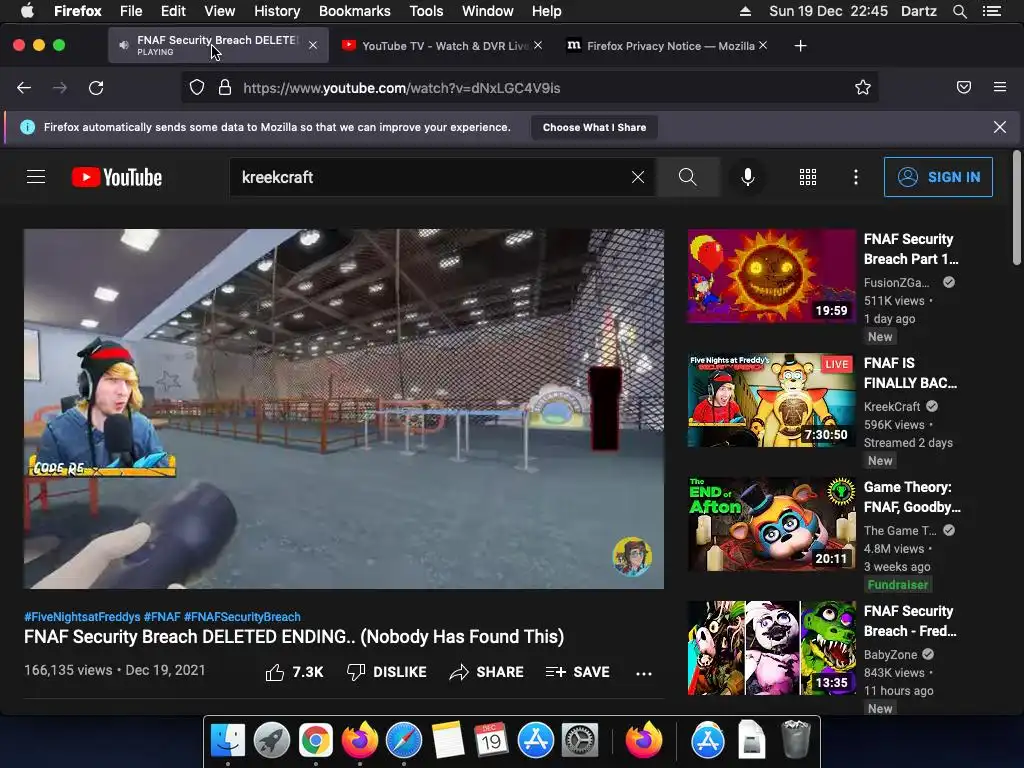Screen dimensions: 1024x768
Task: Click the FusionZGa... channel name
Action: (896, 282)
